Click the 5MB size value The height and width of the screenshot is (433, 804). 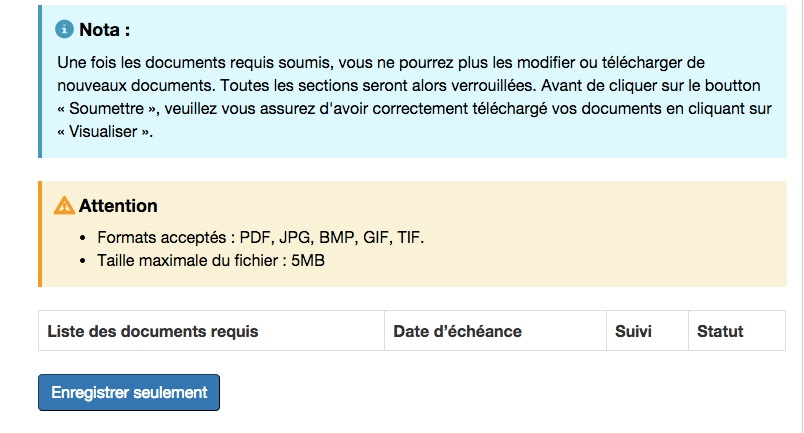tap(308, 260)
